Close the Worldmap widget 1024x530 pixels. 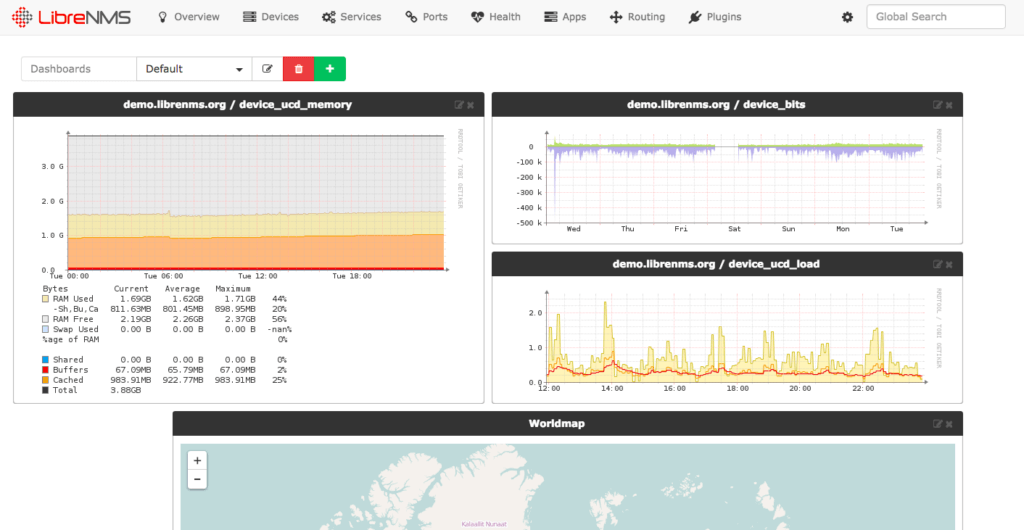click(x=949, y=424)
